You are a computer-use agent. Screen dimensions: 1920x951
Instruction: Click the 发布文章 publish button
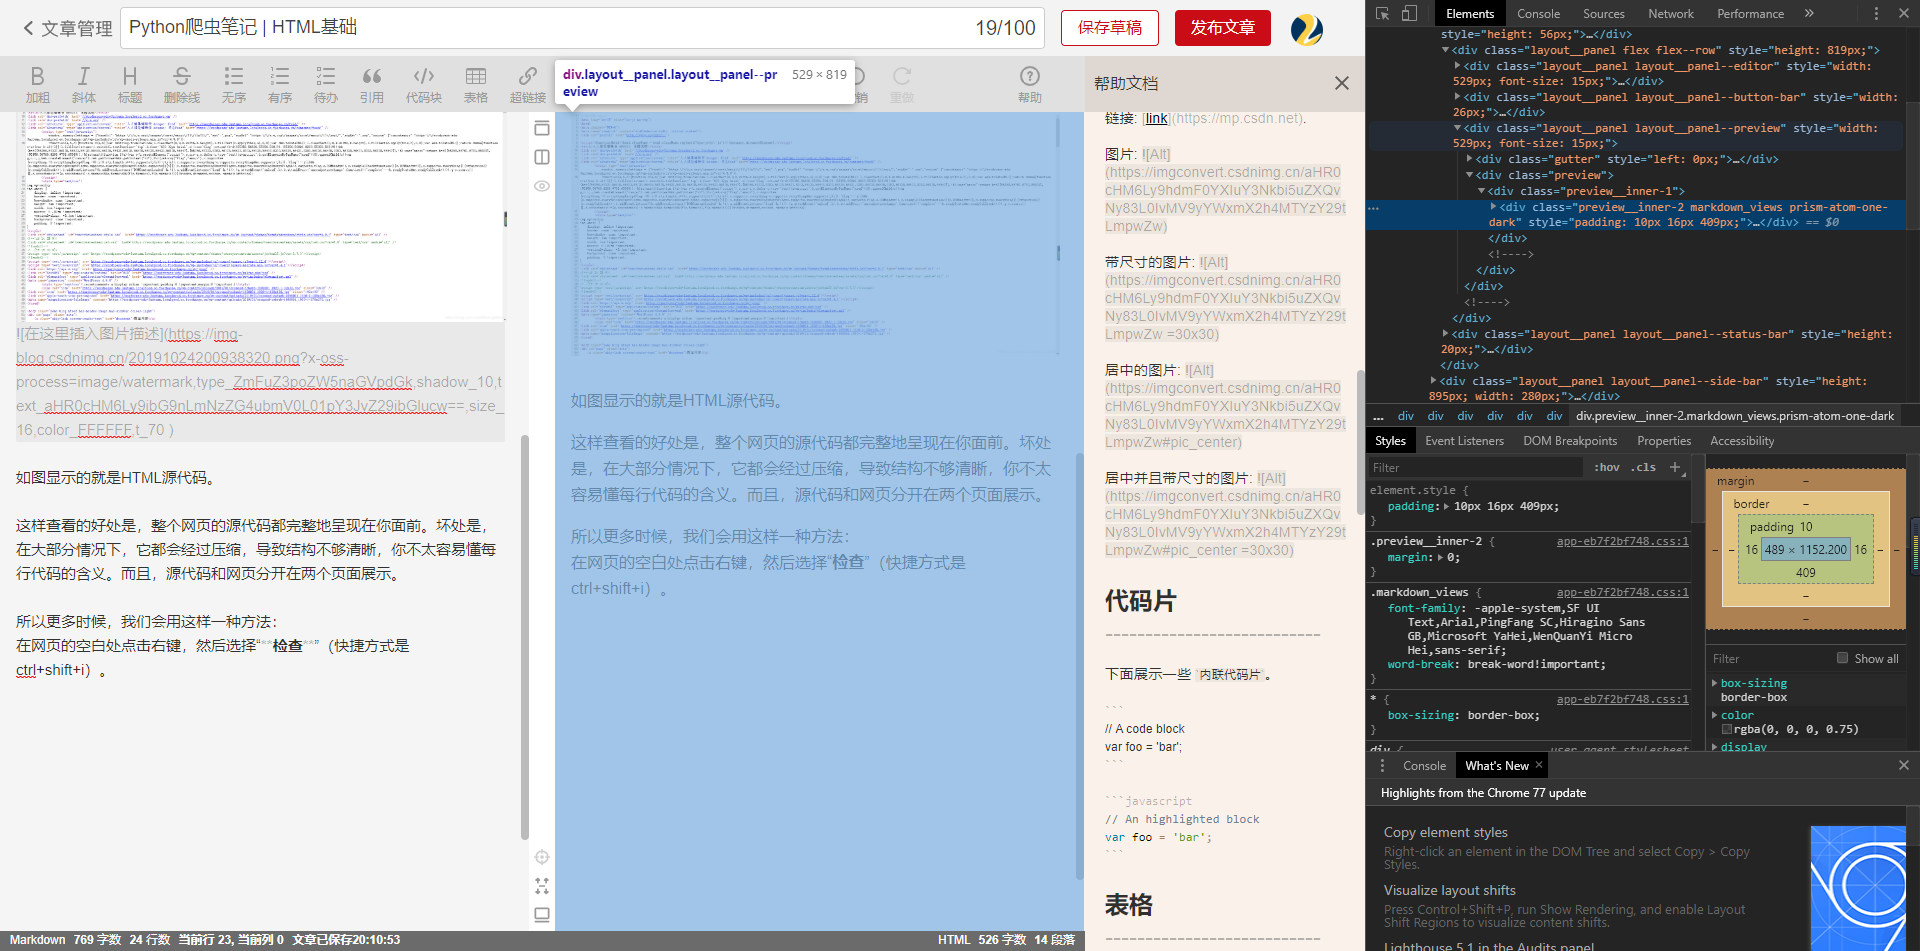tap(1222, 28)
